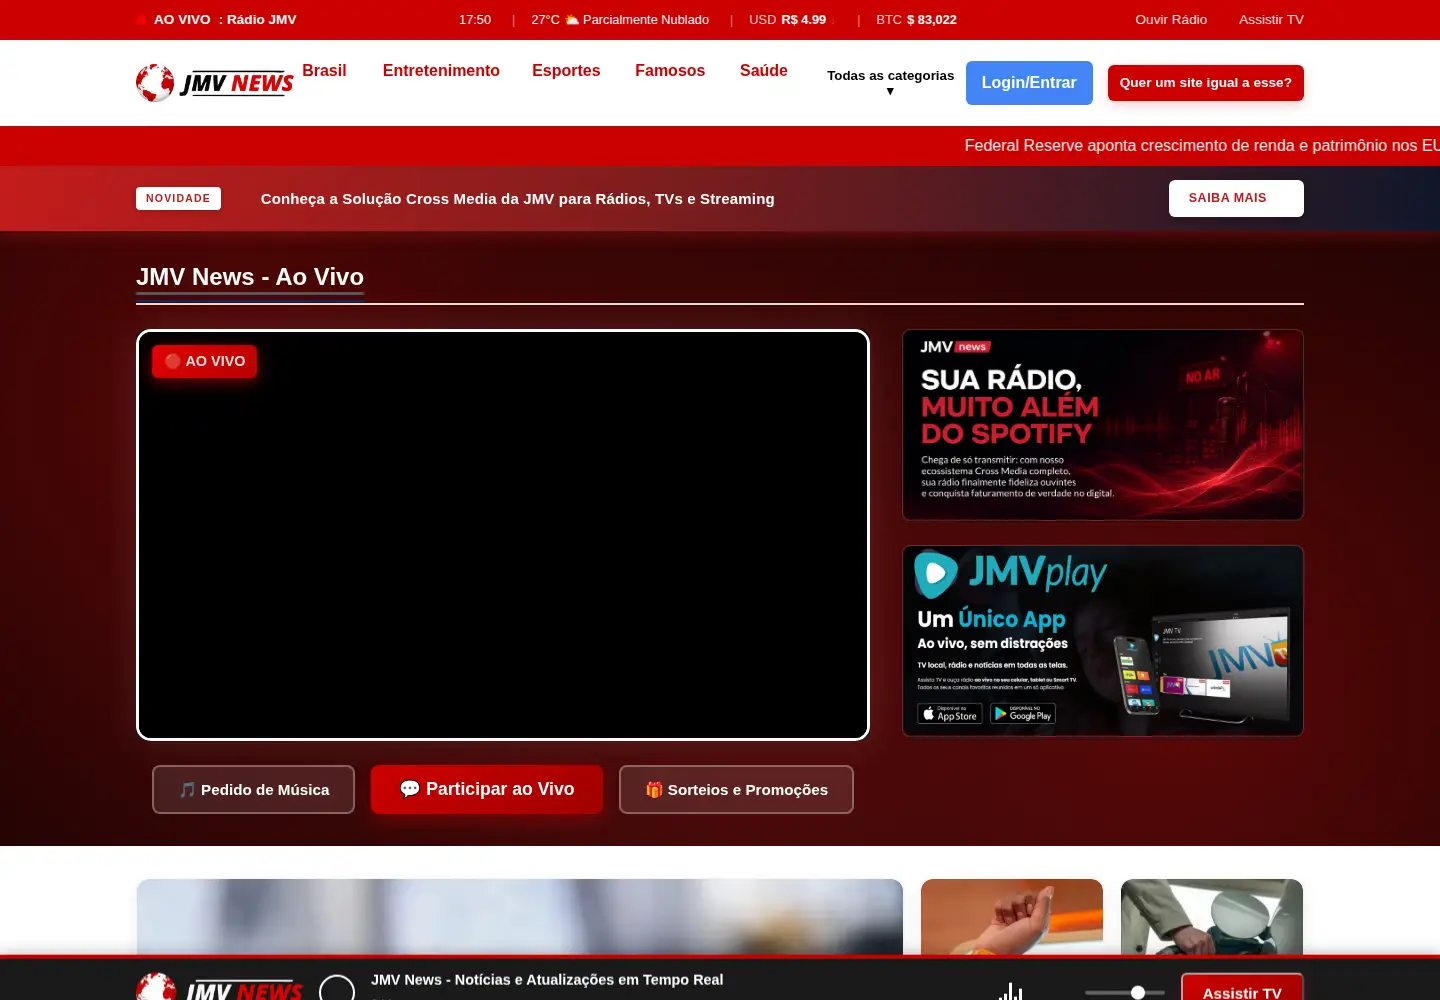Click the JMV News - Ao Vivo heading
1440x1000 pixels.
click(x=250, y=277)
